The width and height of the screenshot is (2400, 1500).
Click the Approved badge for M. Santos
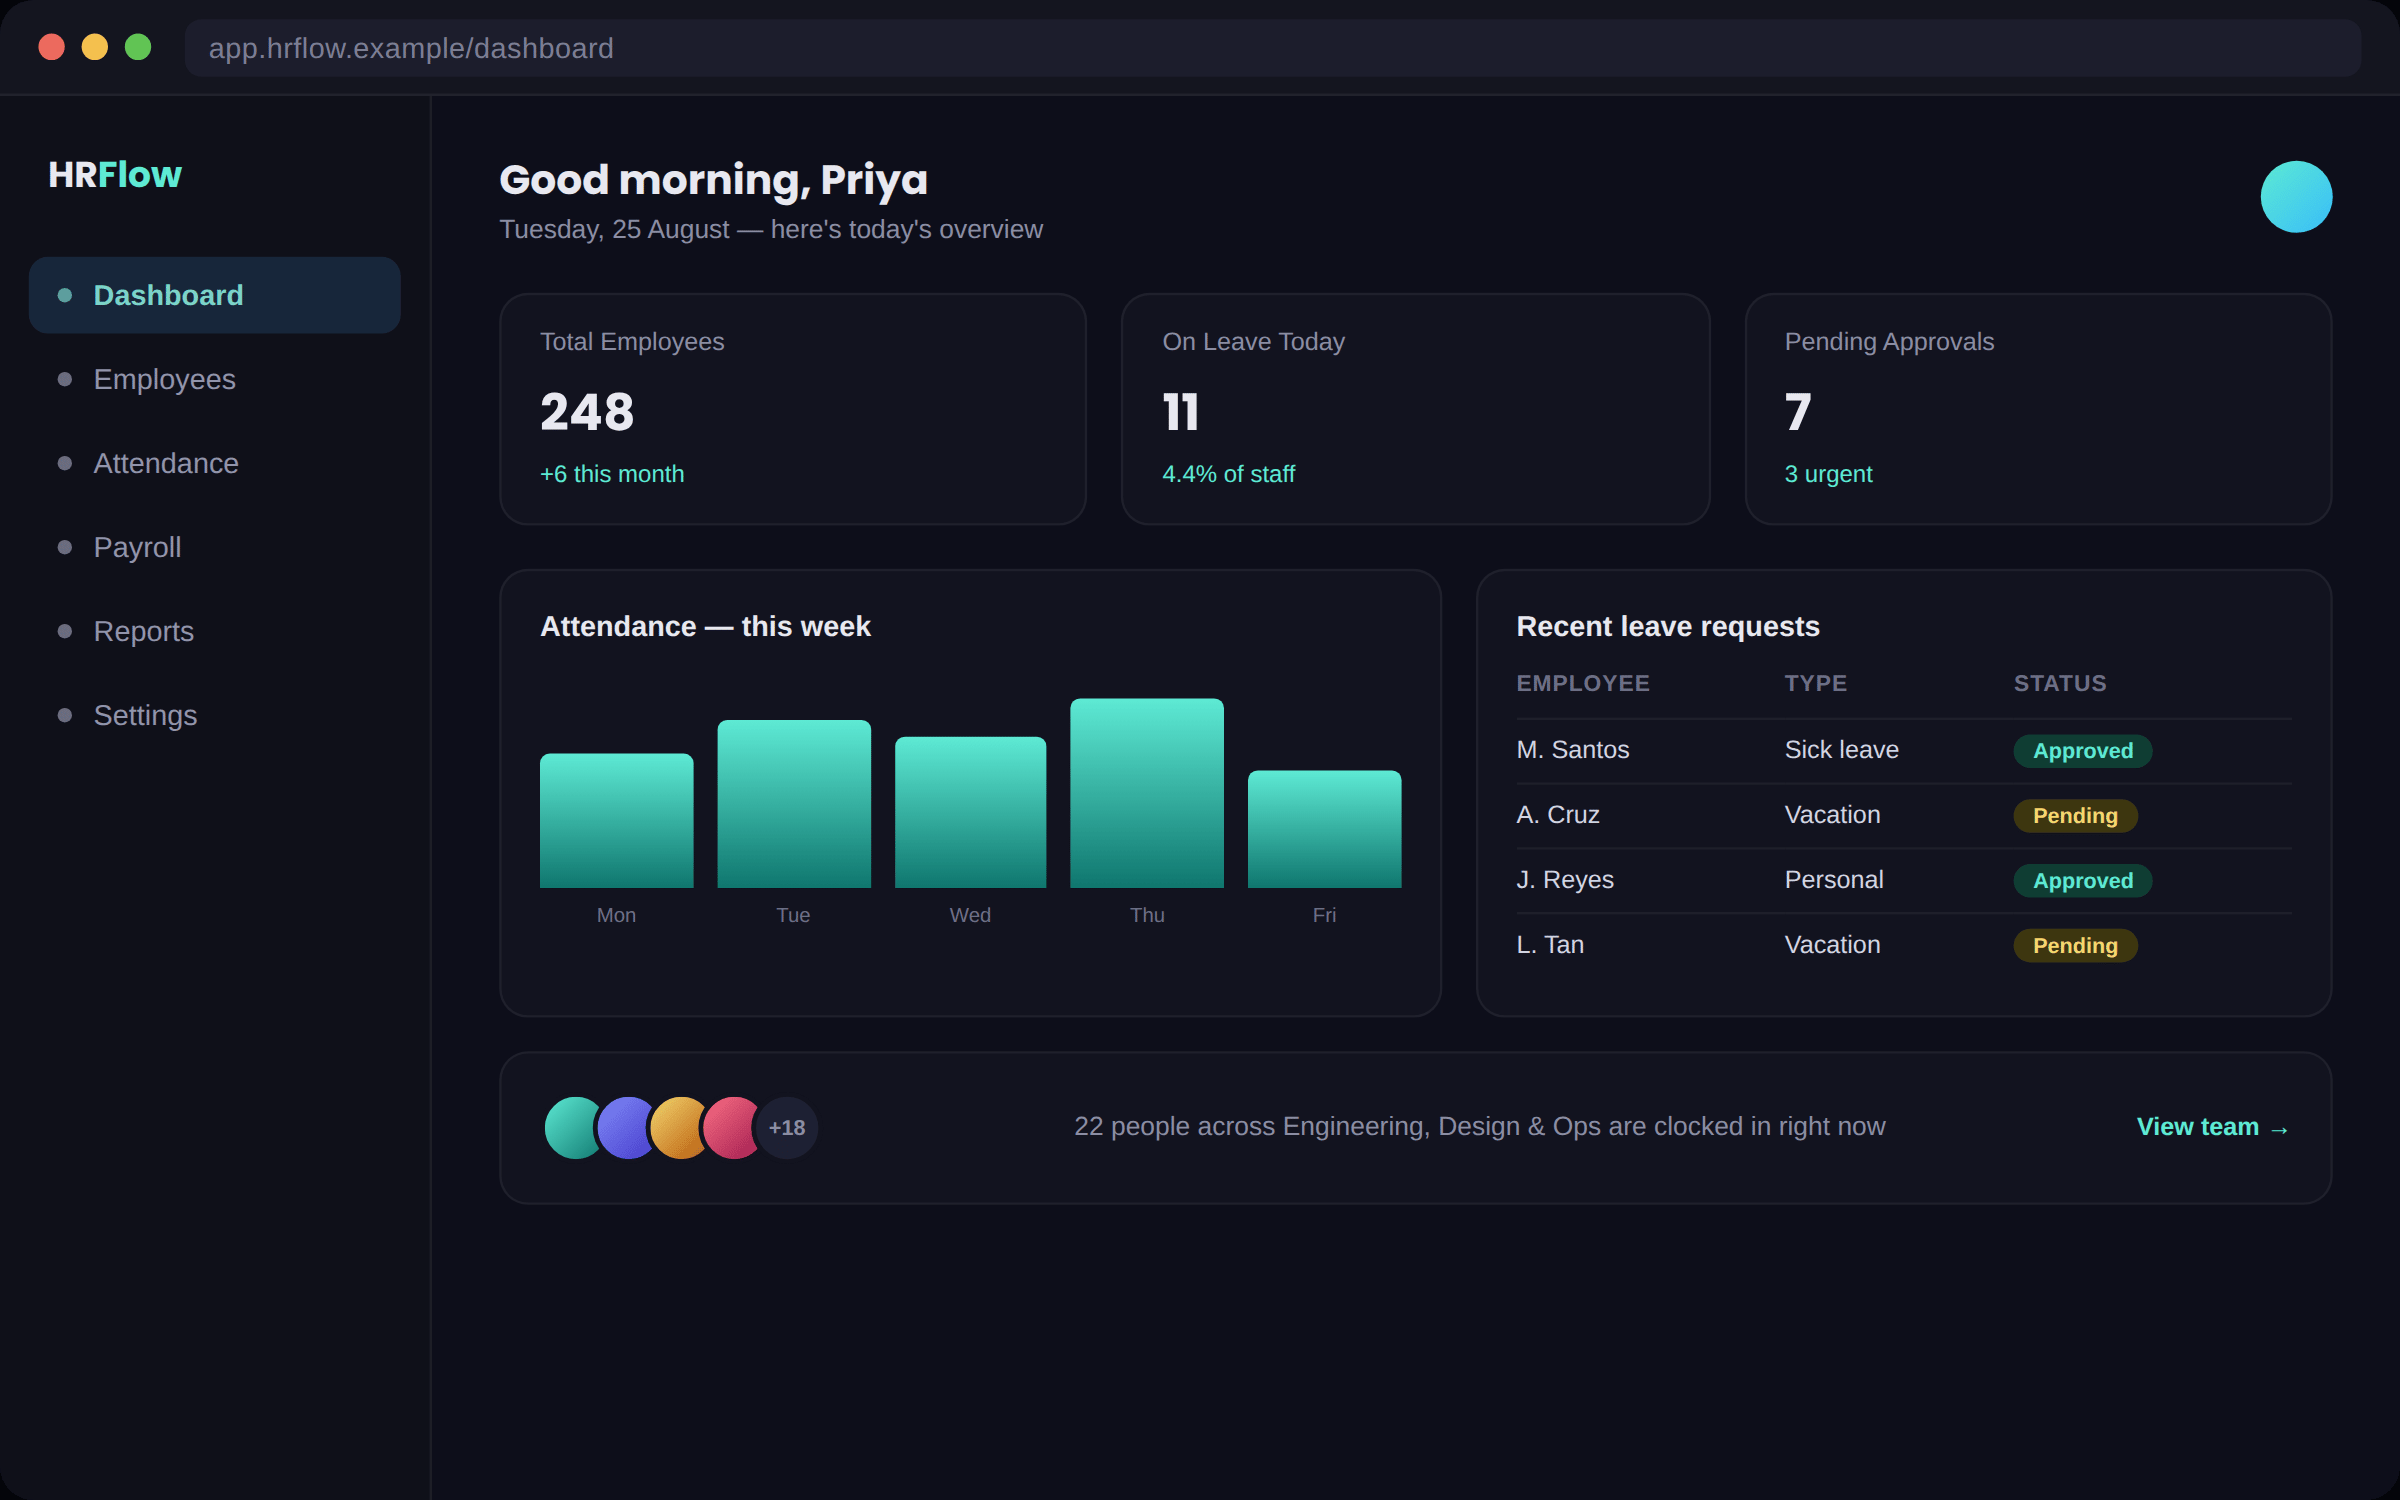point(2083,751)
